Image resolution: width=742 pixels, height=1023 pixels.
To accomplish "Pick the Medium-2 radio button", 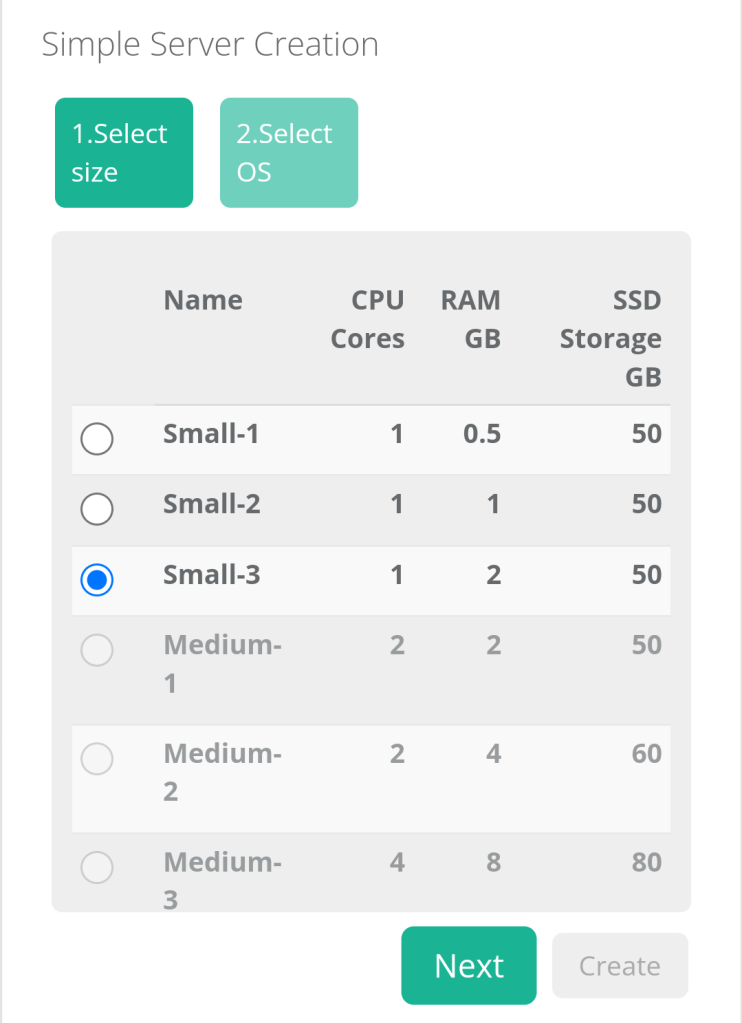I will coord(97,760).
